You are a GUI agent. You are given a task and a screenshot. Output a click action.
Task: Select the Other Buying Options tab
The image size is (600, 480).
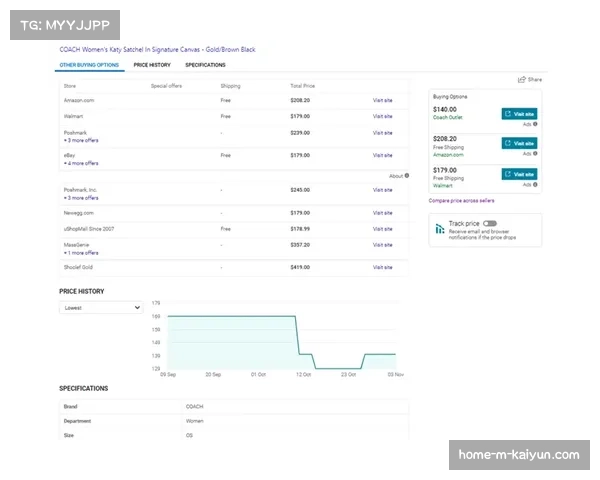point(89,65)
